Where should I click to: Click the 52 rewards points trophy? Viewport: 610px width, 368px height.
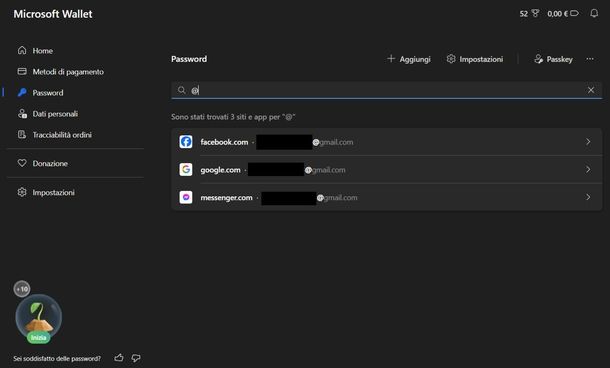click(x=529, y=14)
